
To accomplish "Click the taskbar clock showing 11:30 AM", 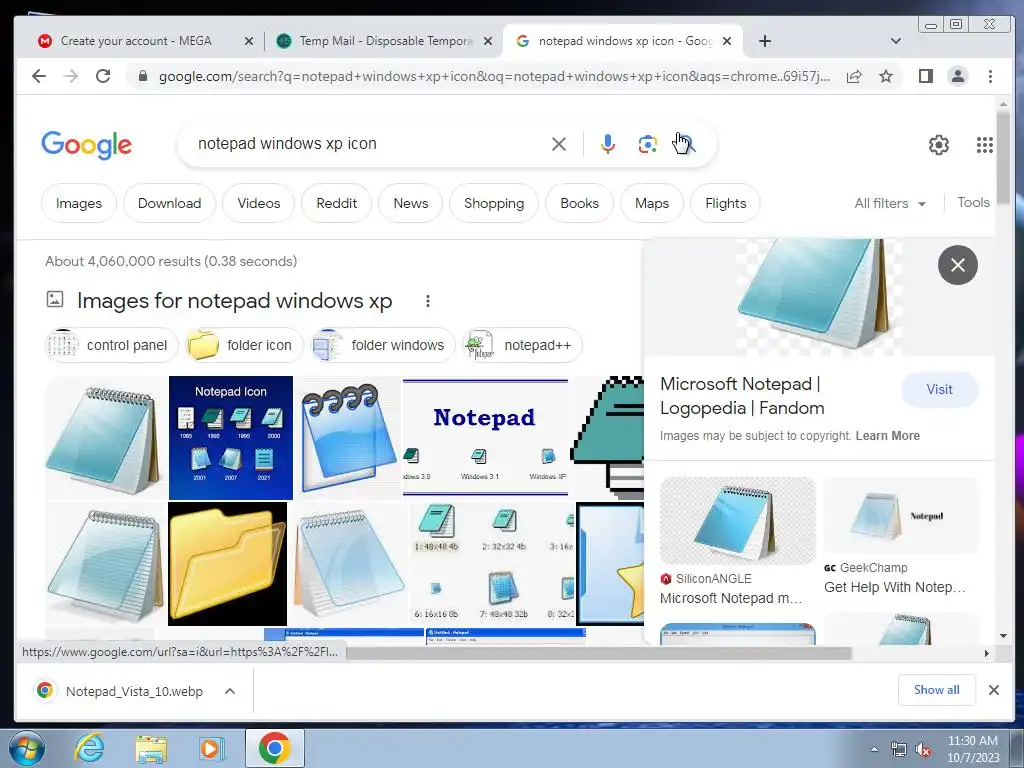I will click(x=973, y=749).
